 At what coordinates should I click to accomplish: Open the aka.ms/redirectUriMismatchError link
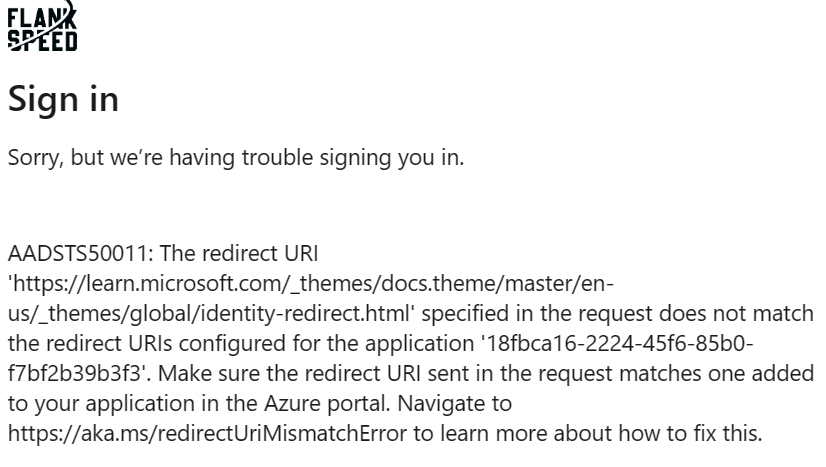click(x=207, y=433)
